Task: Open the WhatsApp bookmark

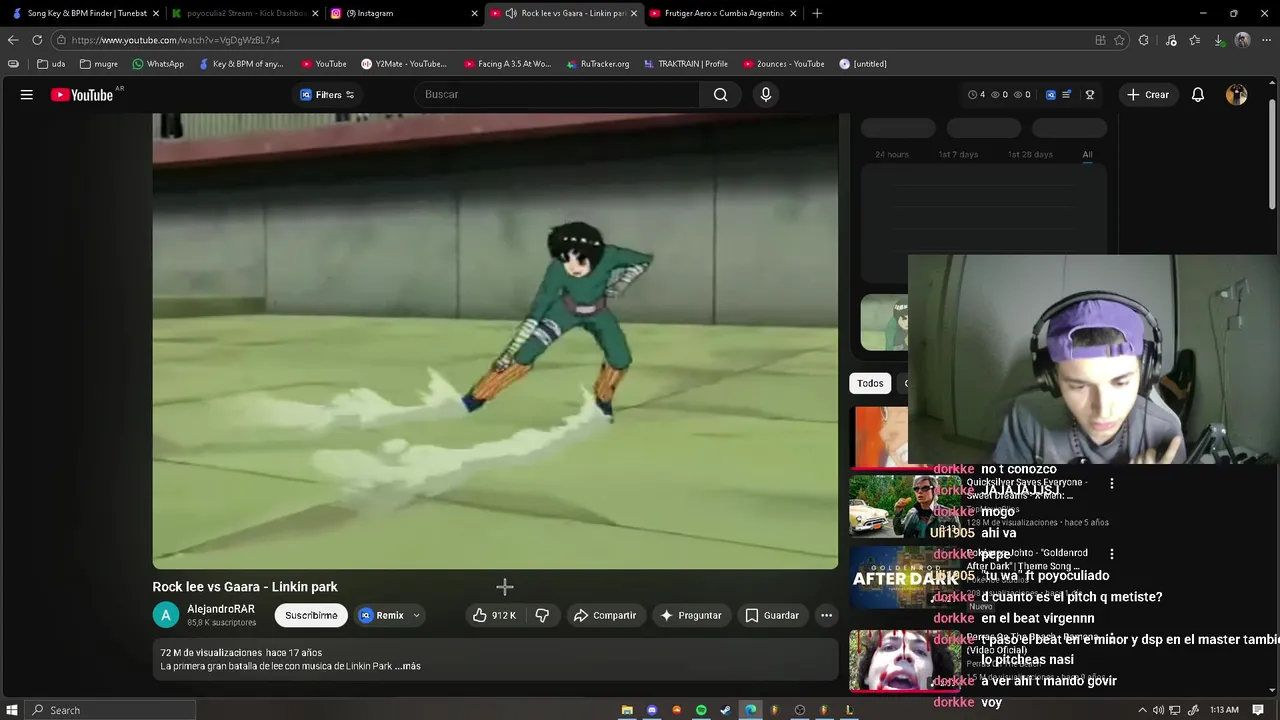Action: (x=158, y=64)
